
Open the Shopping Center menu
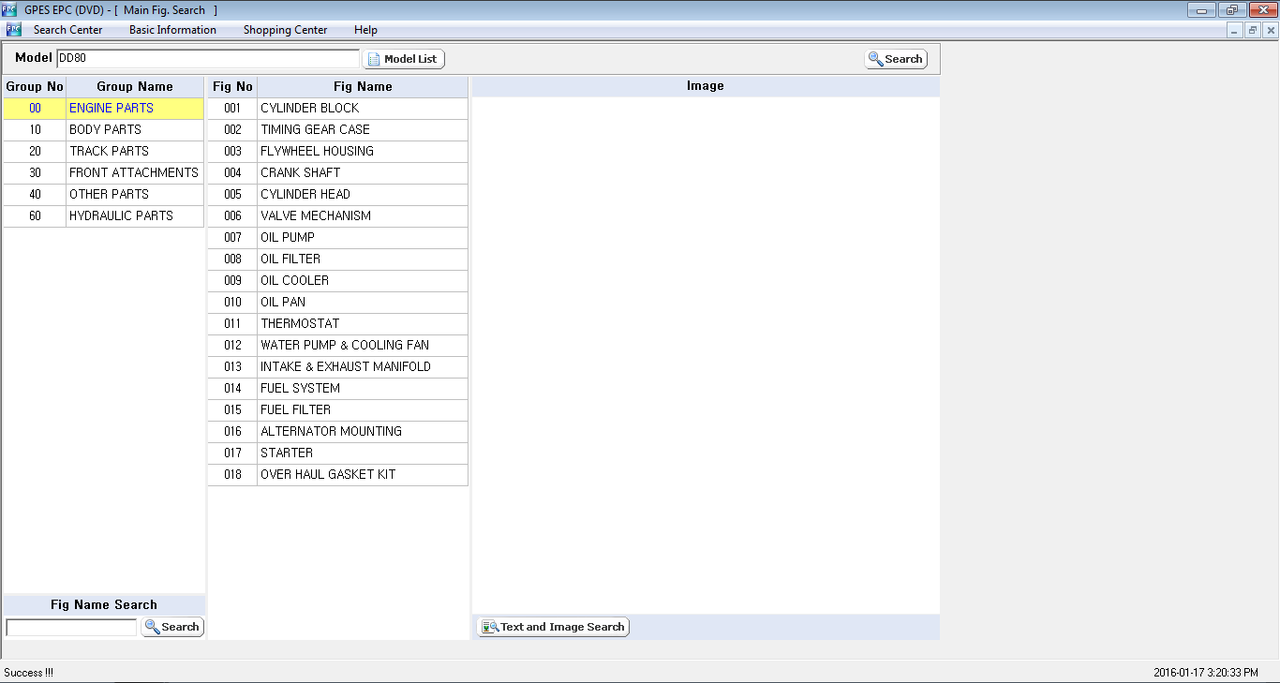[285, 30]
